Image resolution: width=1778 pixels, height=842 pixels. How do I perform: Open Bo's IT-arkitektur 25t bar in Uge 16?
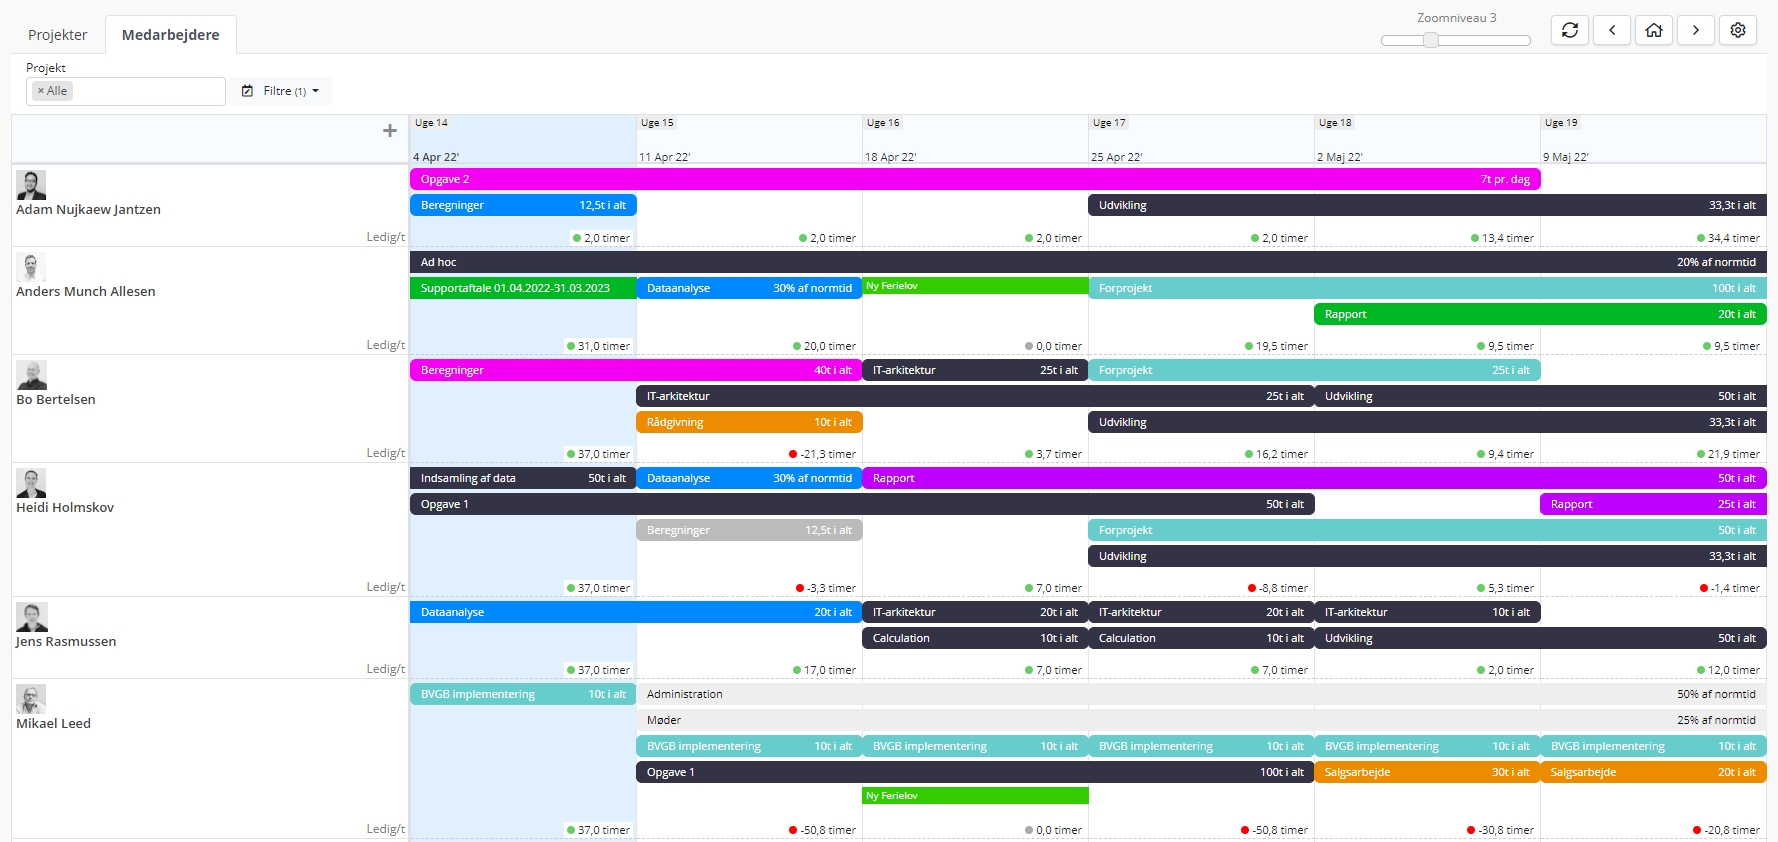pyautogui.click(x=975, y=370)
